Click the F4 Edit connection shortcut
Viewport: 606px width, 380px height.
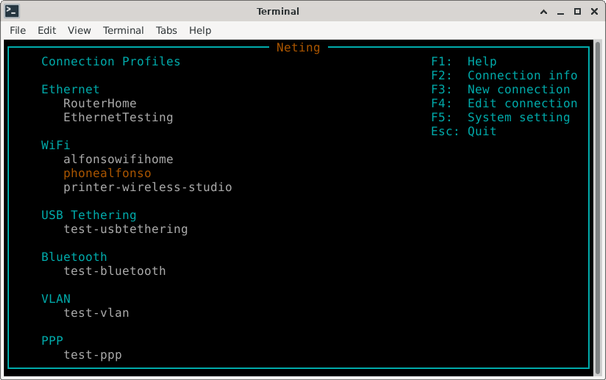[x=504, y=104]
